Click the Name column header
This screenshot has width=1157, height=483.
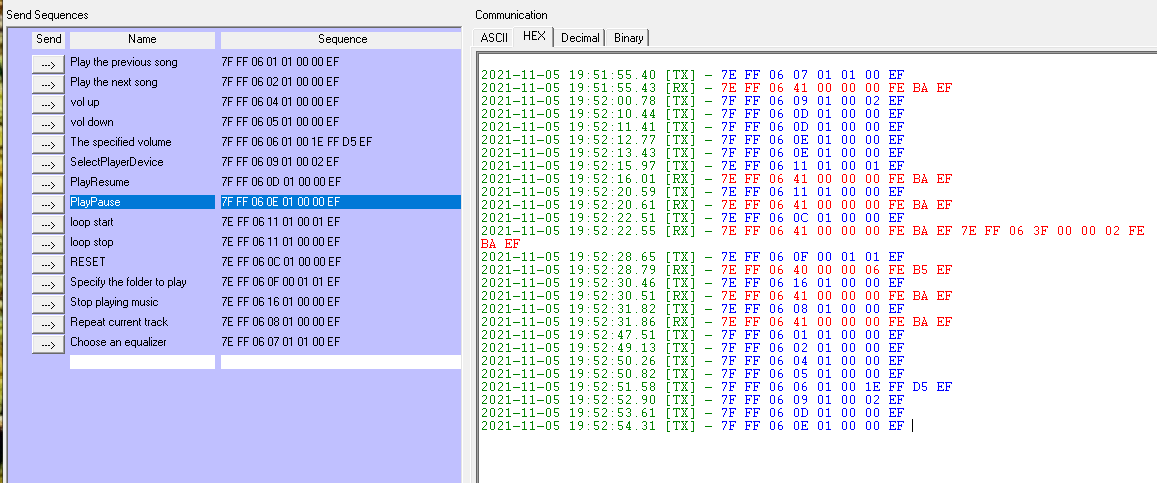142,40
